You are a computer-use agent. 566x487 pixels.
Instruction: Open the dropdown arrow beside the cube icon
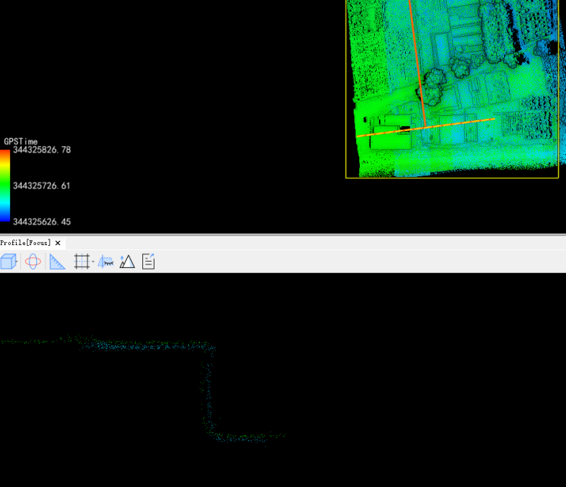[x=17, y=261]
